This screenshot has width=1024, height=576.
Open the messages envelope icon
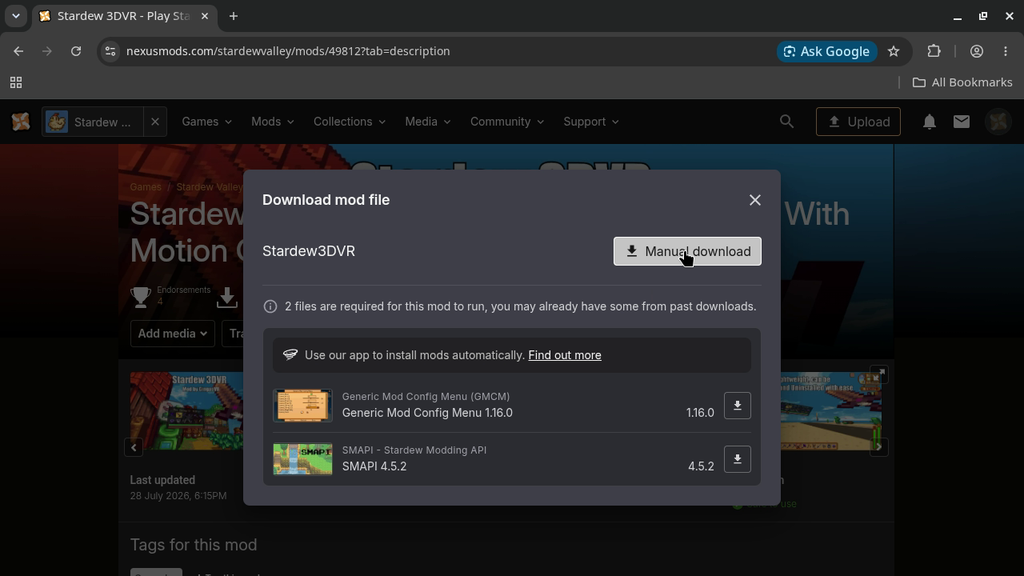961,121
